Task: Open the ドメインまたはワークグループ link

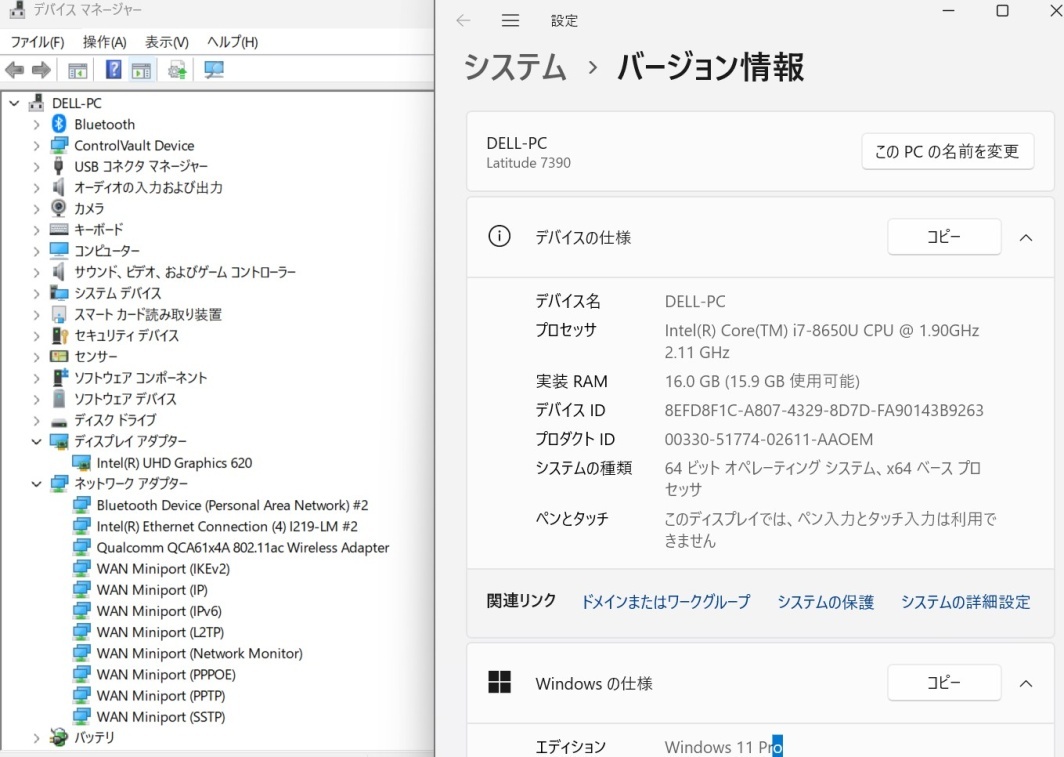Action: coord(666,602)
